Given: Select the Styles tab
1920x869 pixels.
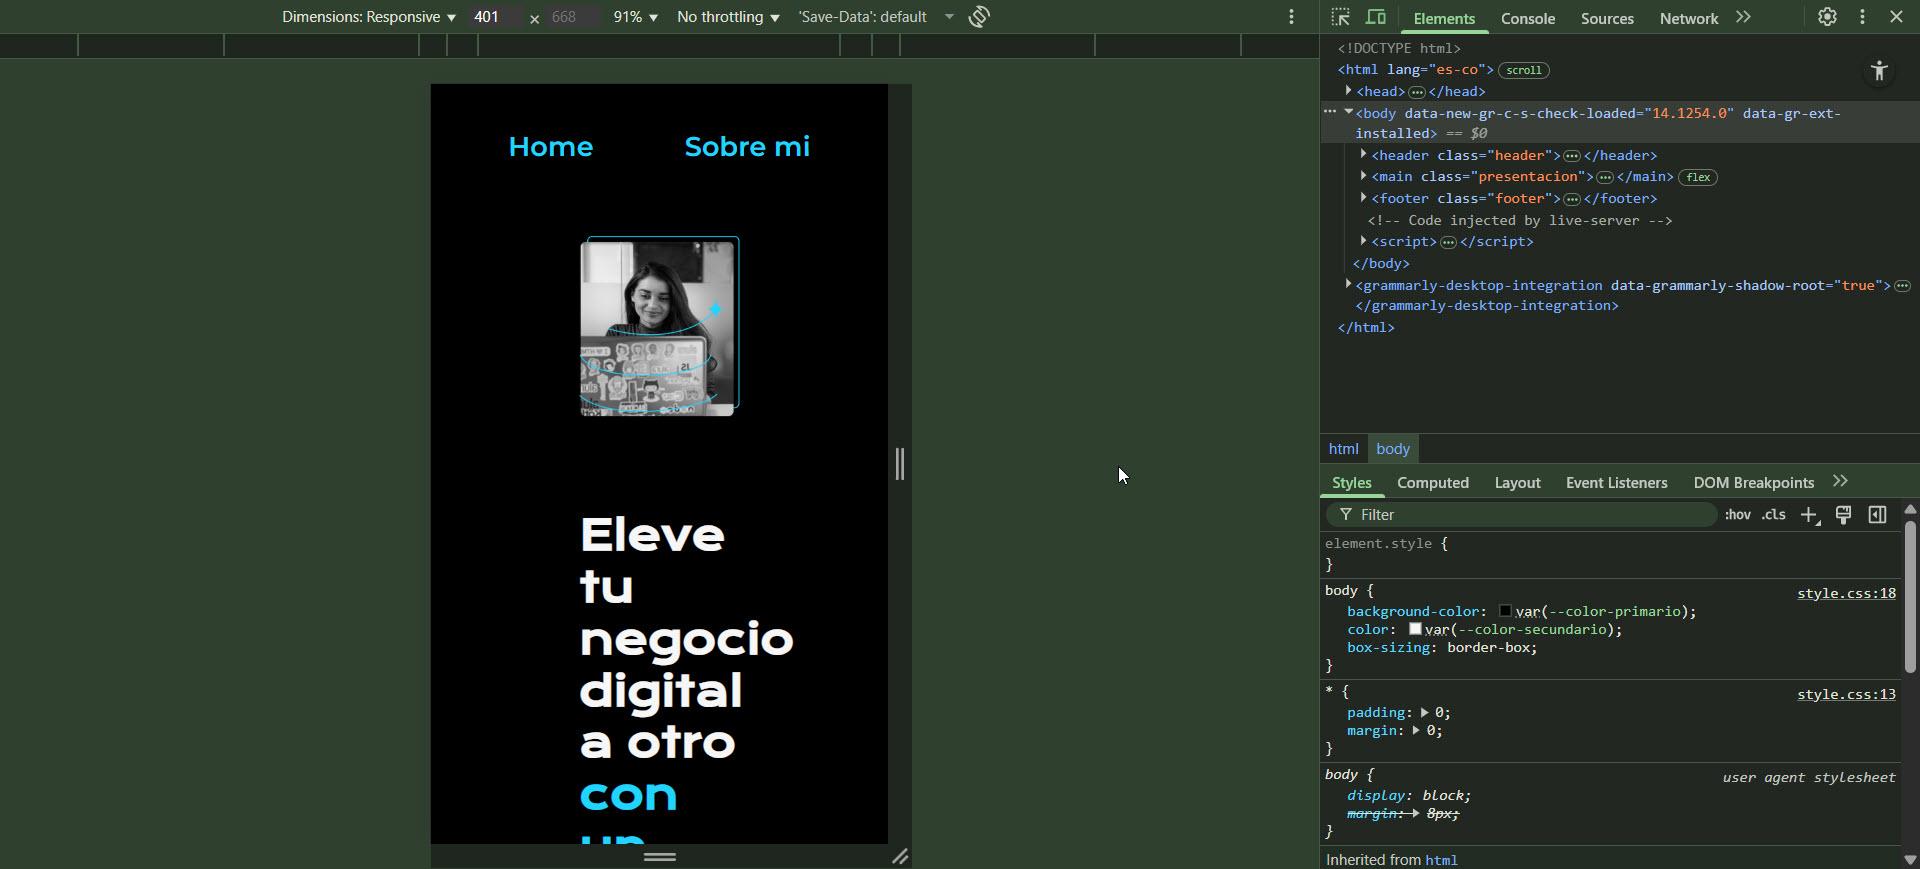Looking at the screenshot, I should point(1351,482).
